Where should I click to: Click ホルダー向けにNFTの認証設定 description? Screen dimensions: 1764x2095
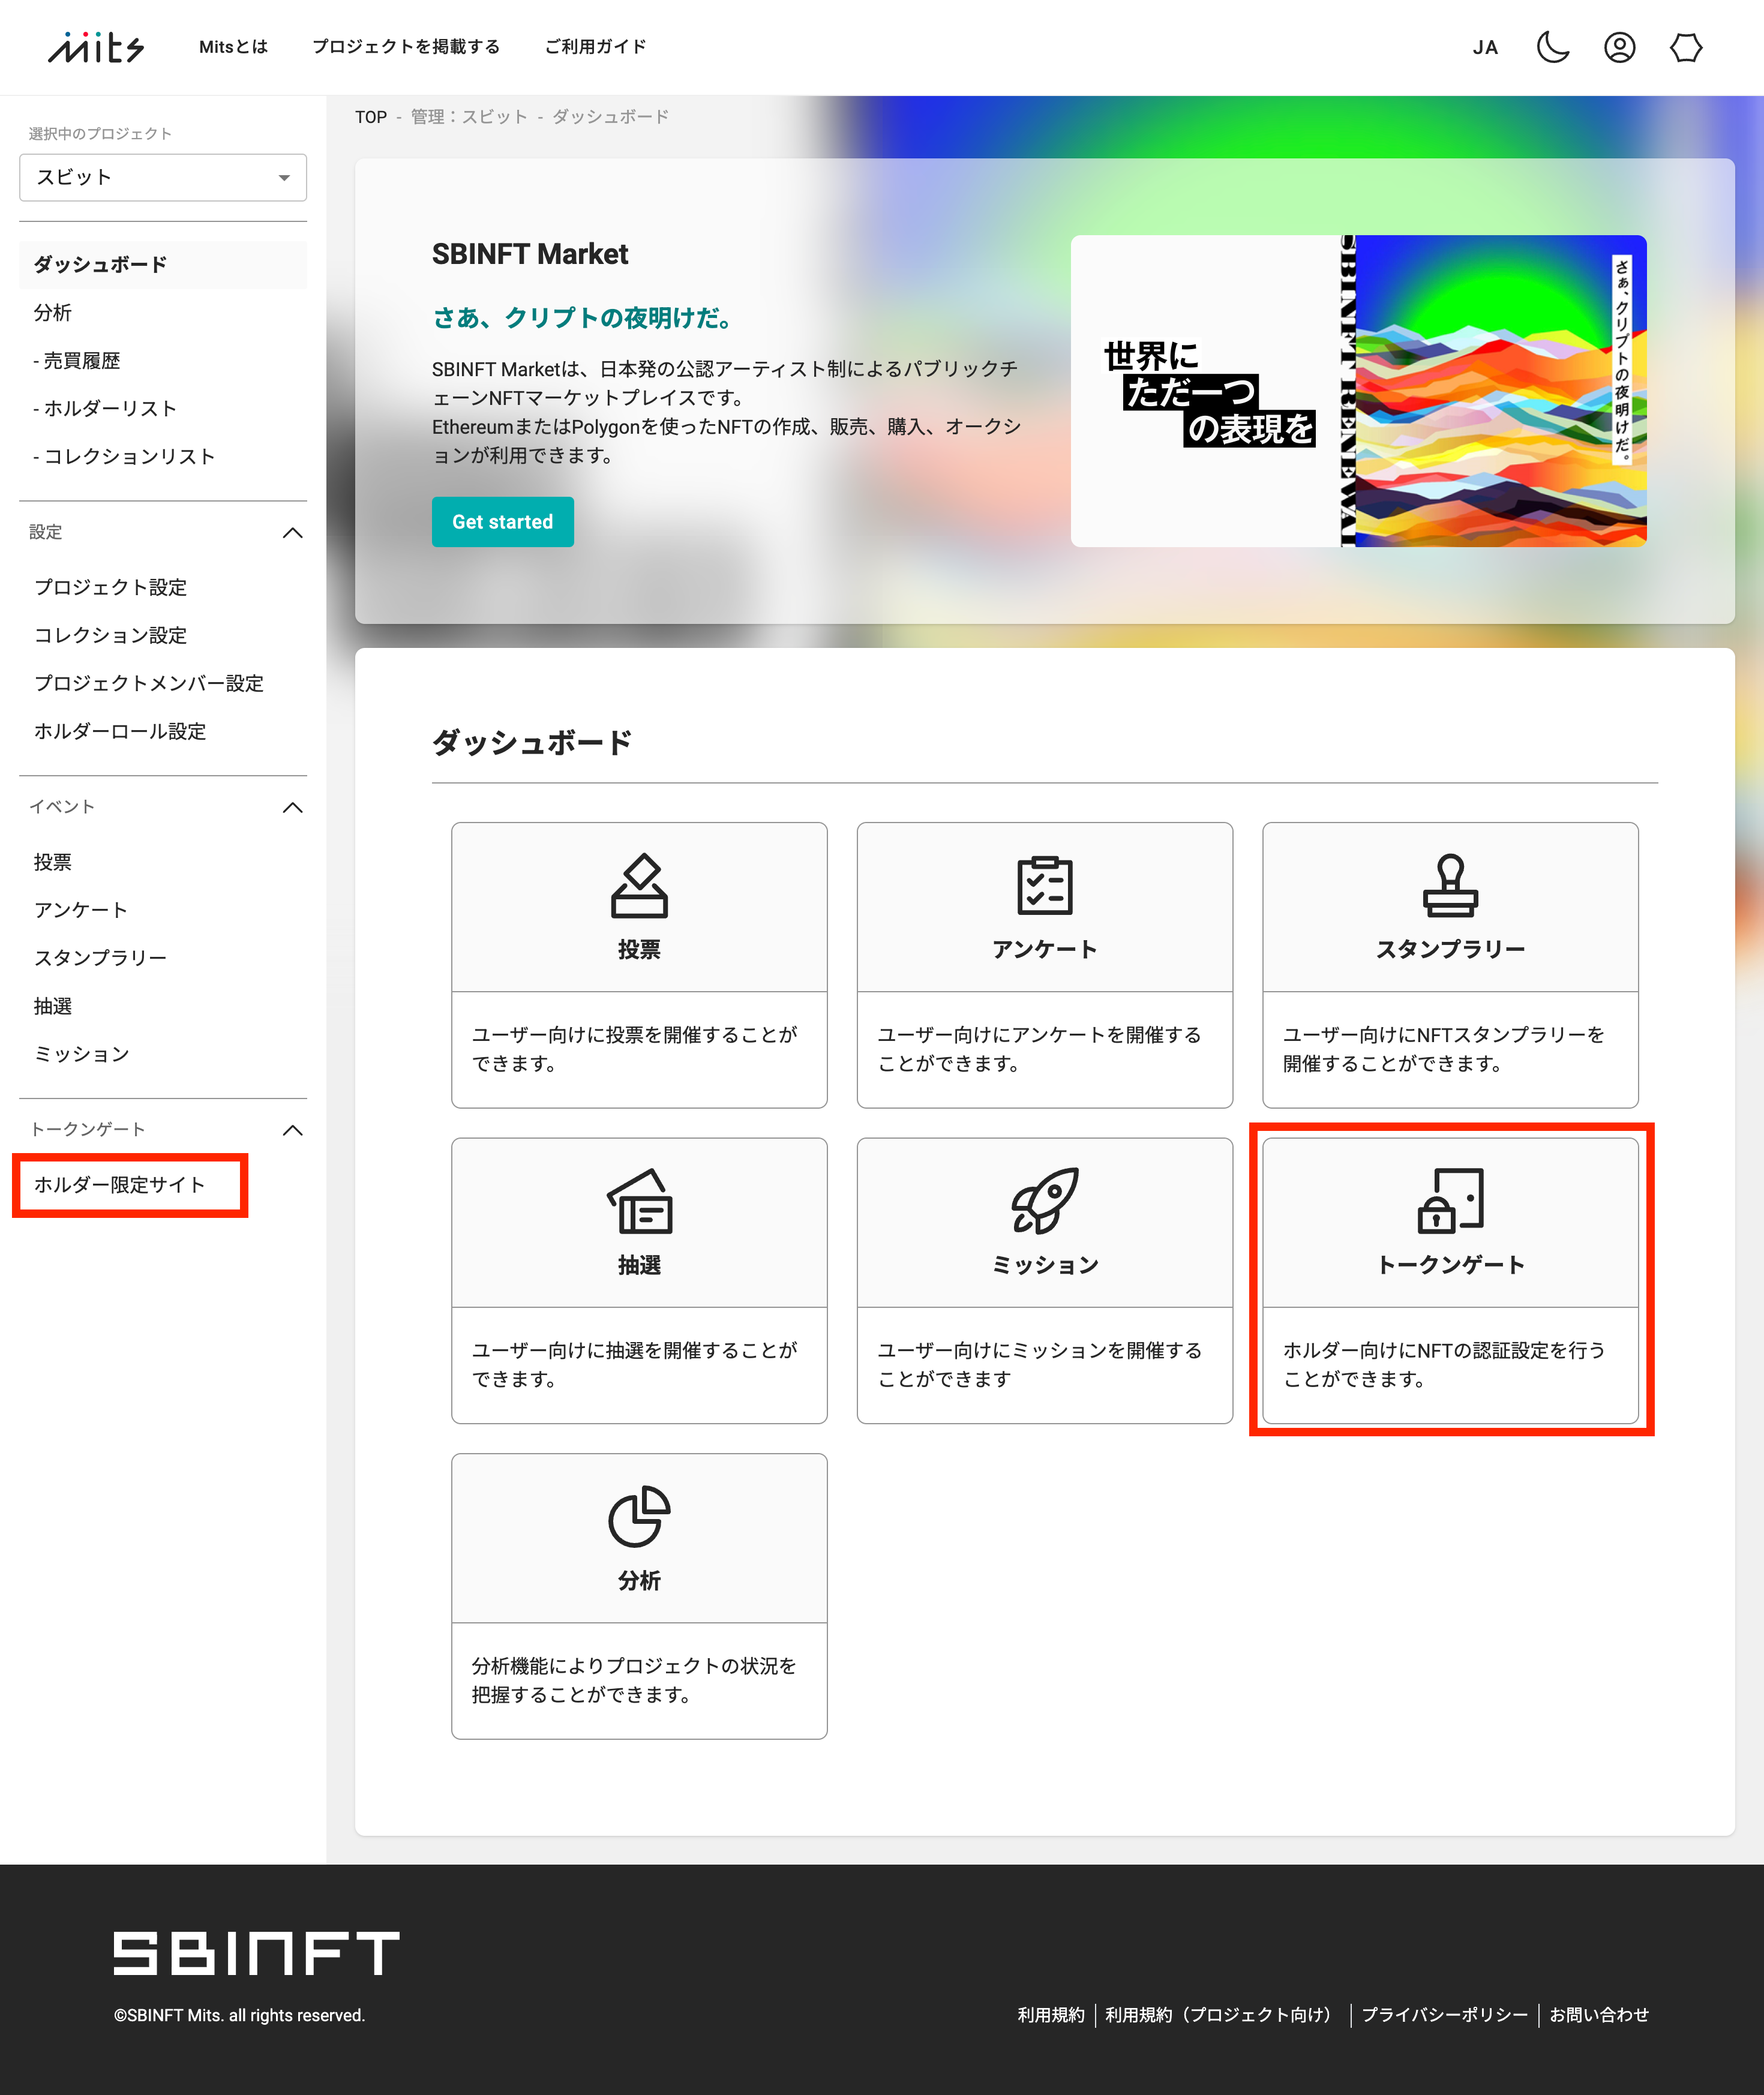pos(1445,1365)
